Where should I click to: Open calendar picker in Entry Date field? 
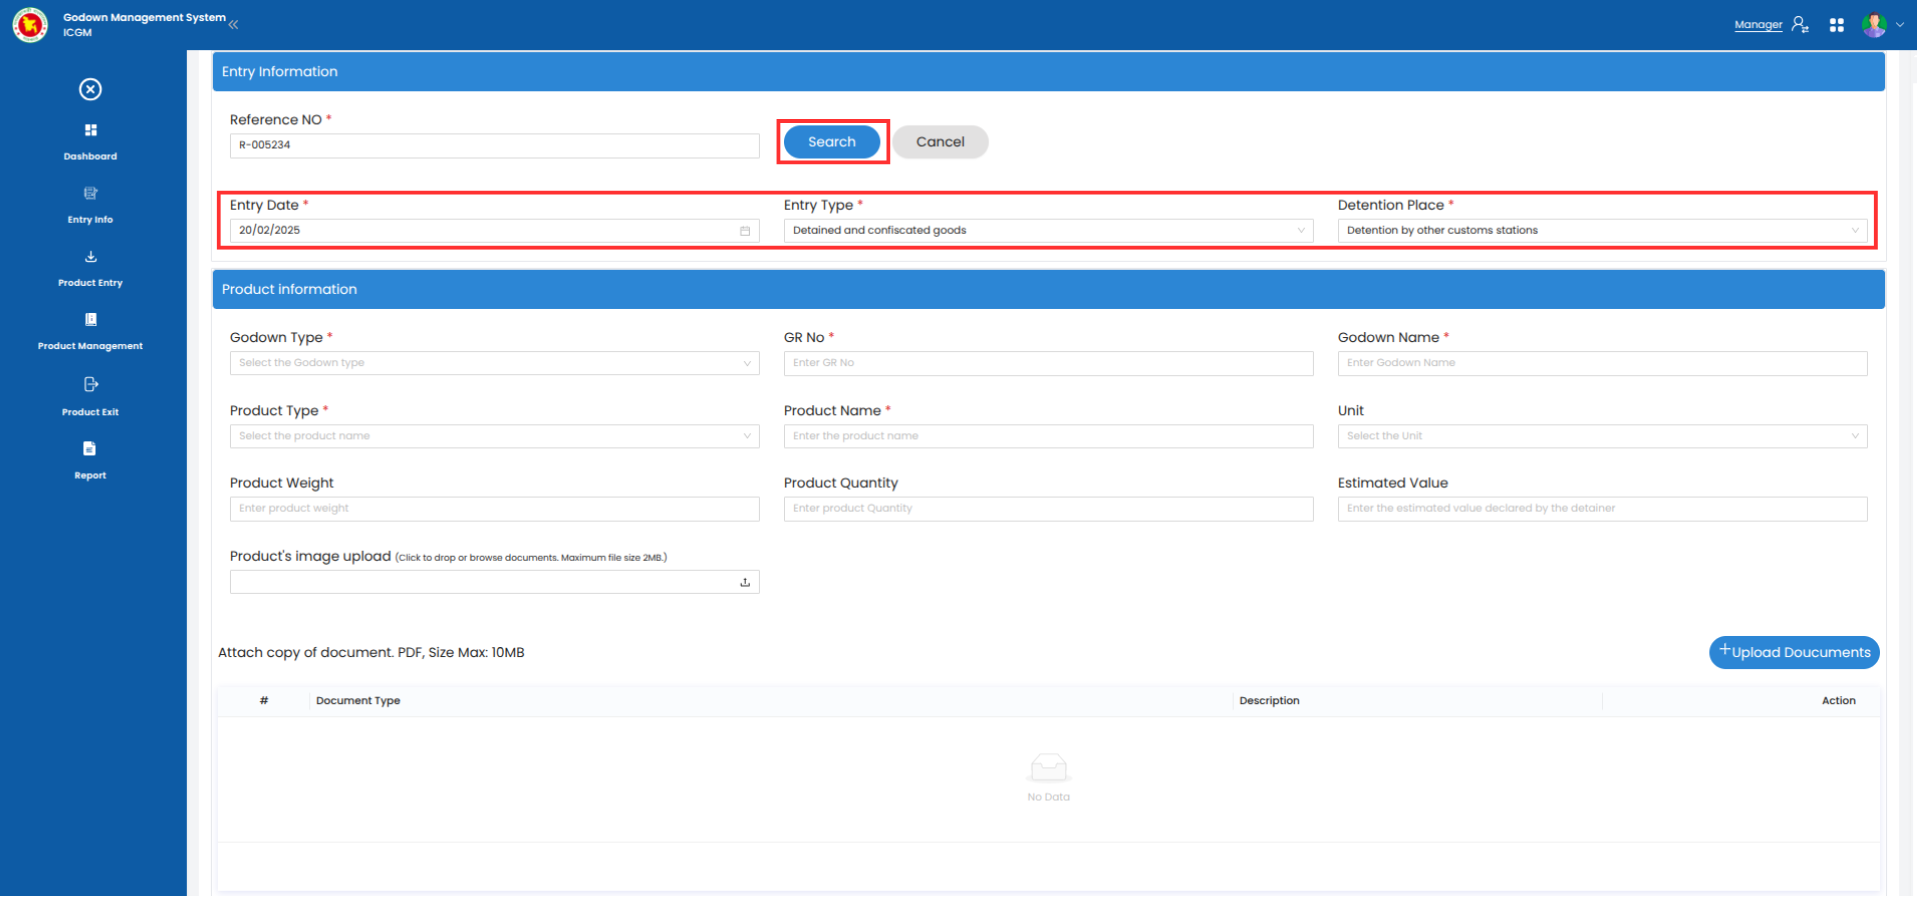pos(745,231)
